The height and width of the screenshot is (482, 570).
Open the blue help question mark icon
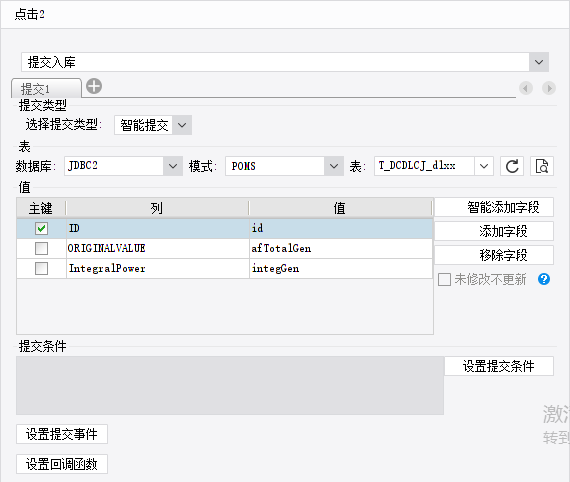(544, 279)
